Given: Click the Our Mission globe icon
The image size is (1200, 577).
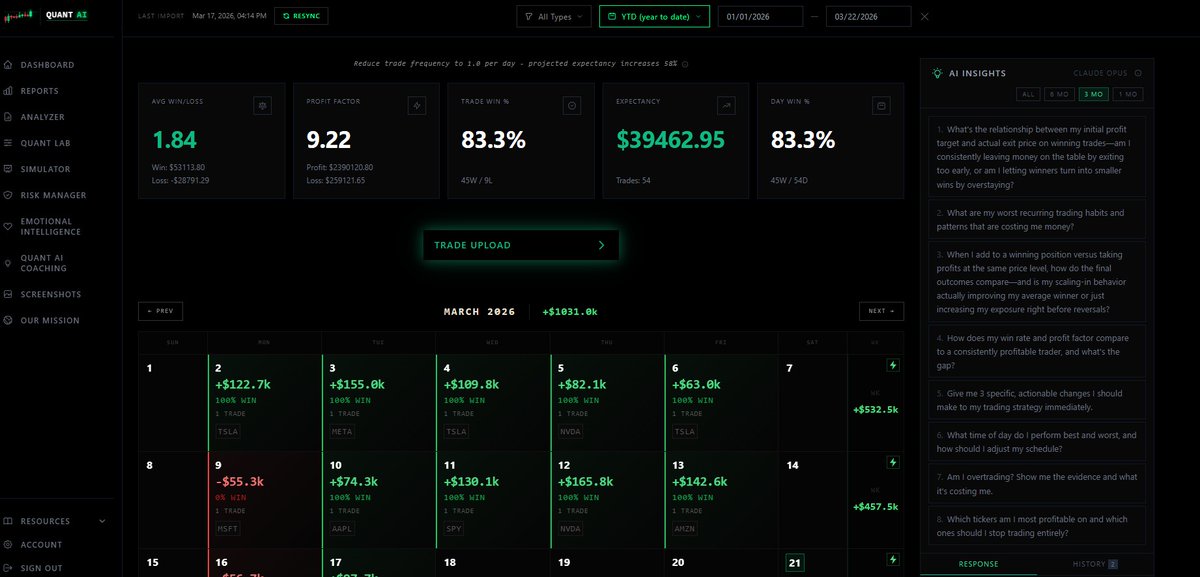Looking at the screenshot, I should (x=8, y=320).
